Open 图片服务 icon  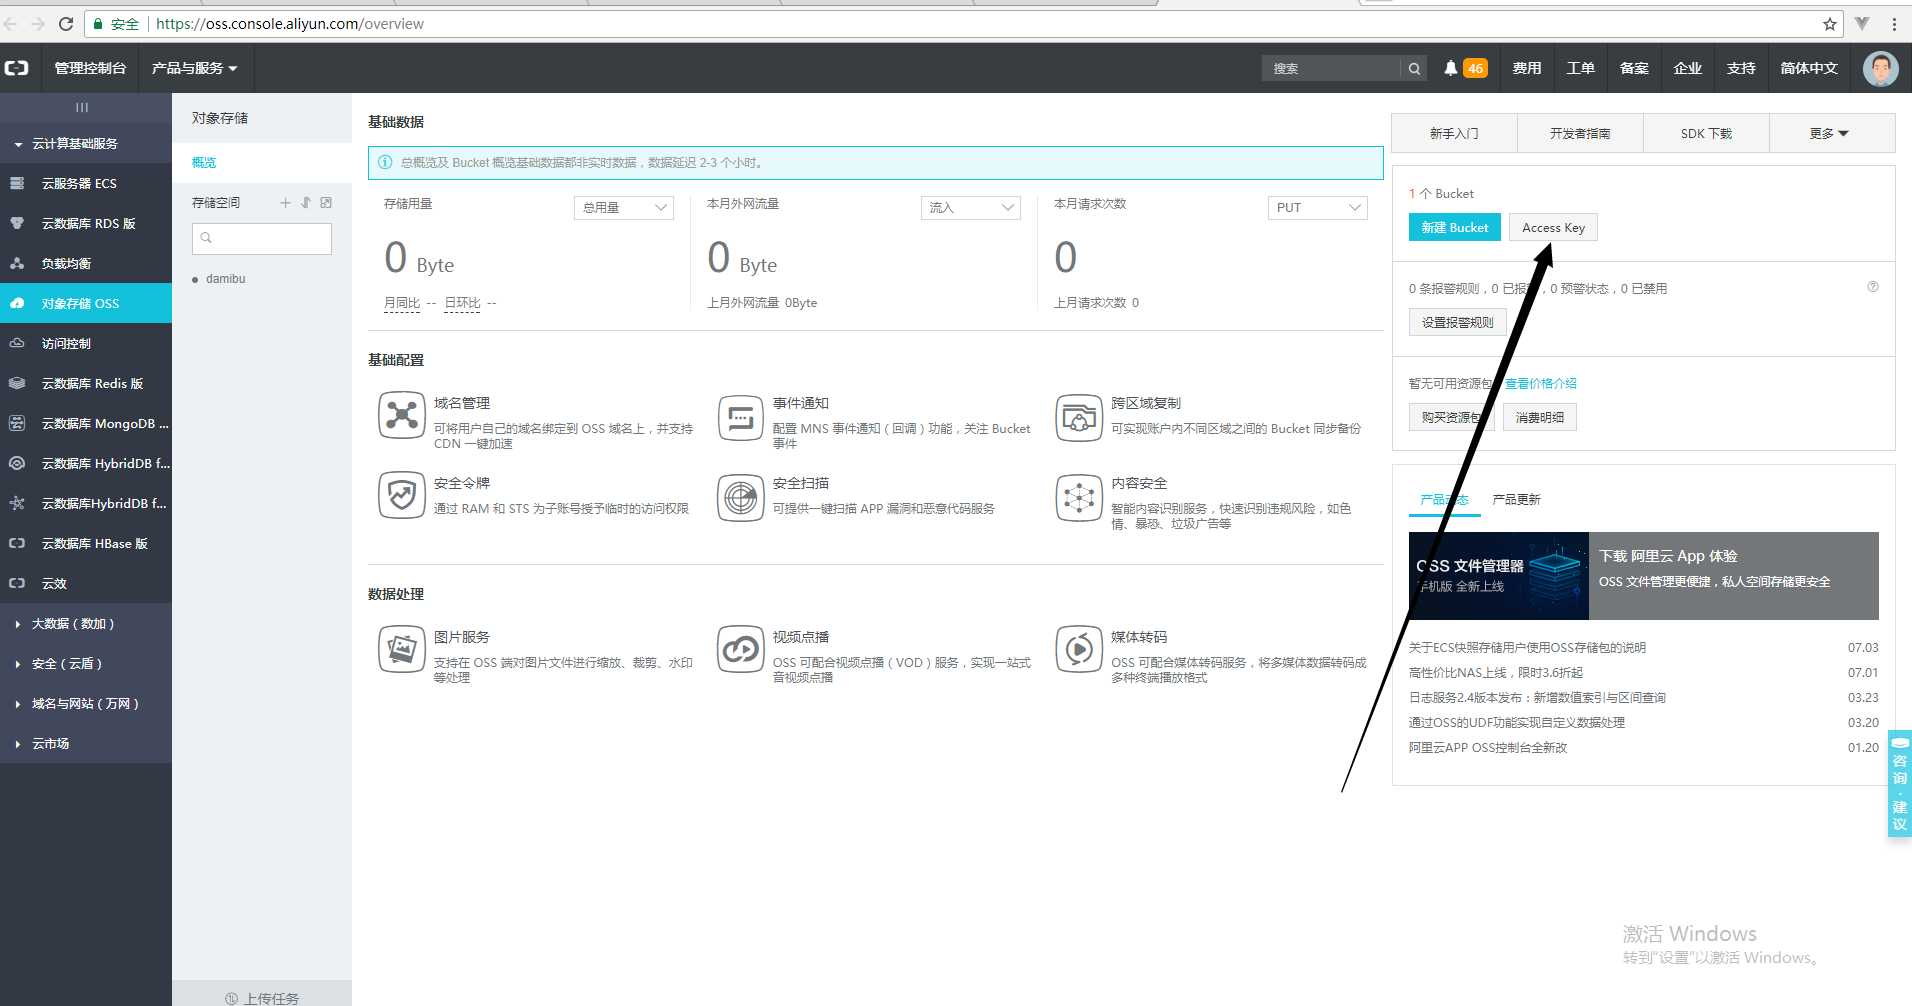click(x=401, y=649)
